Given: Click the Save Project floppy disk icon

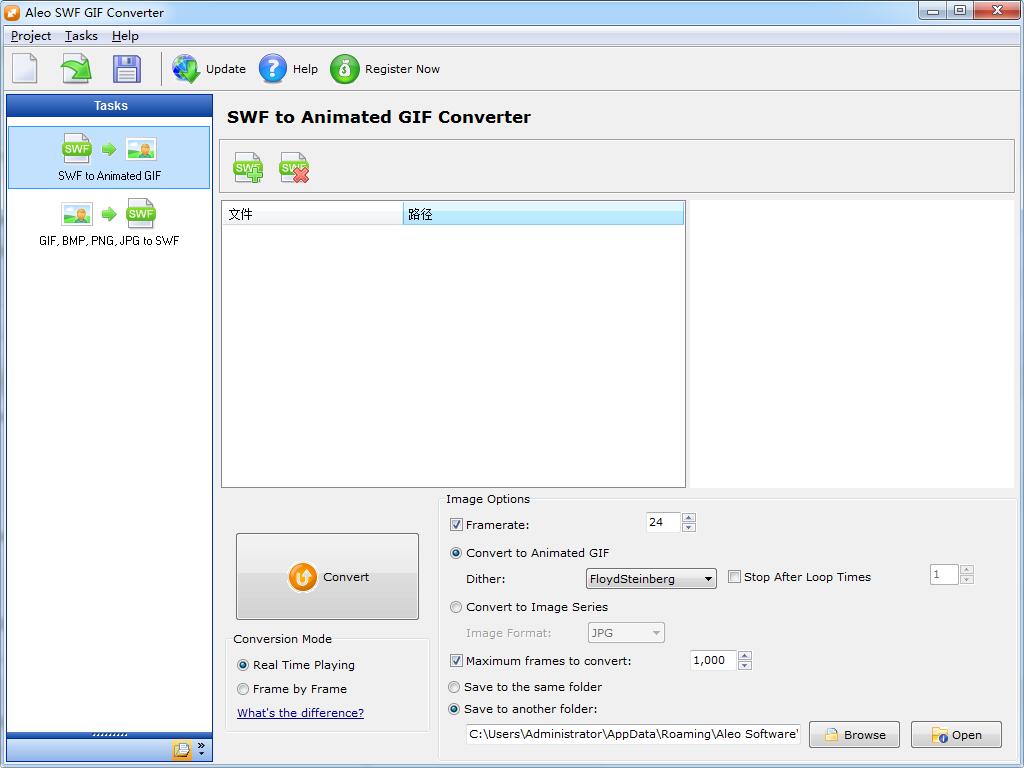Looking at the screenshot, I should pos(127,69).
